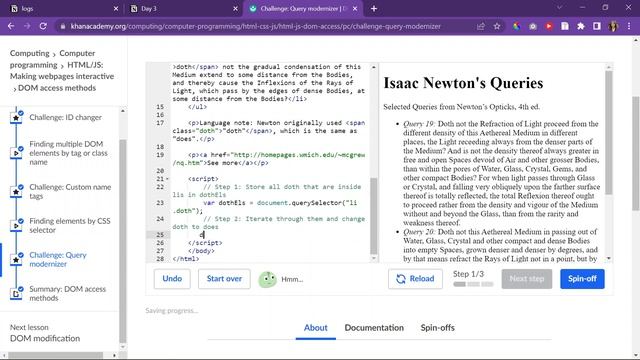
Task: Click the document extension icon
Action: tap(565, 26)
